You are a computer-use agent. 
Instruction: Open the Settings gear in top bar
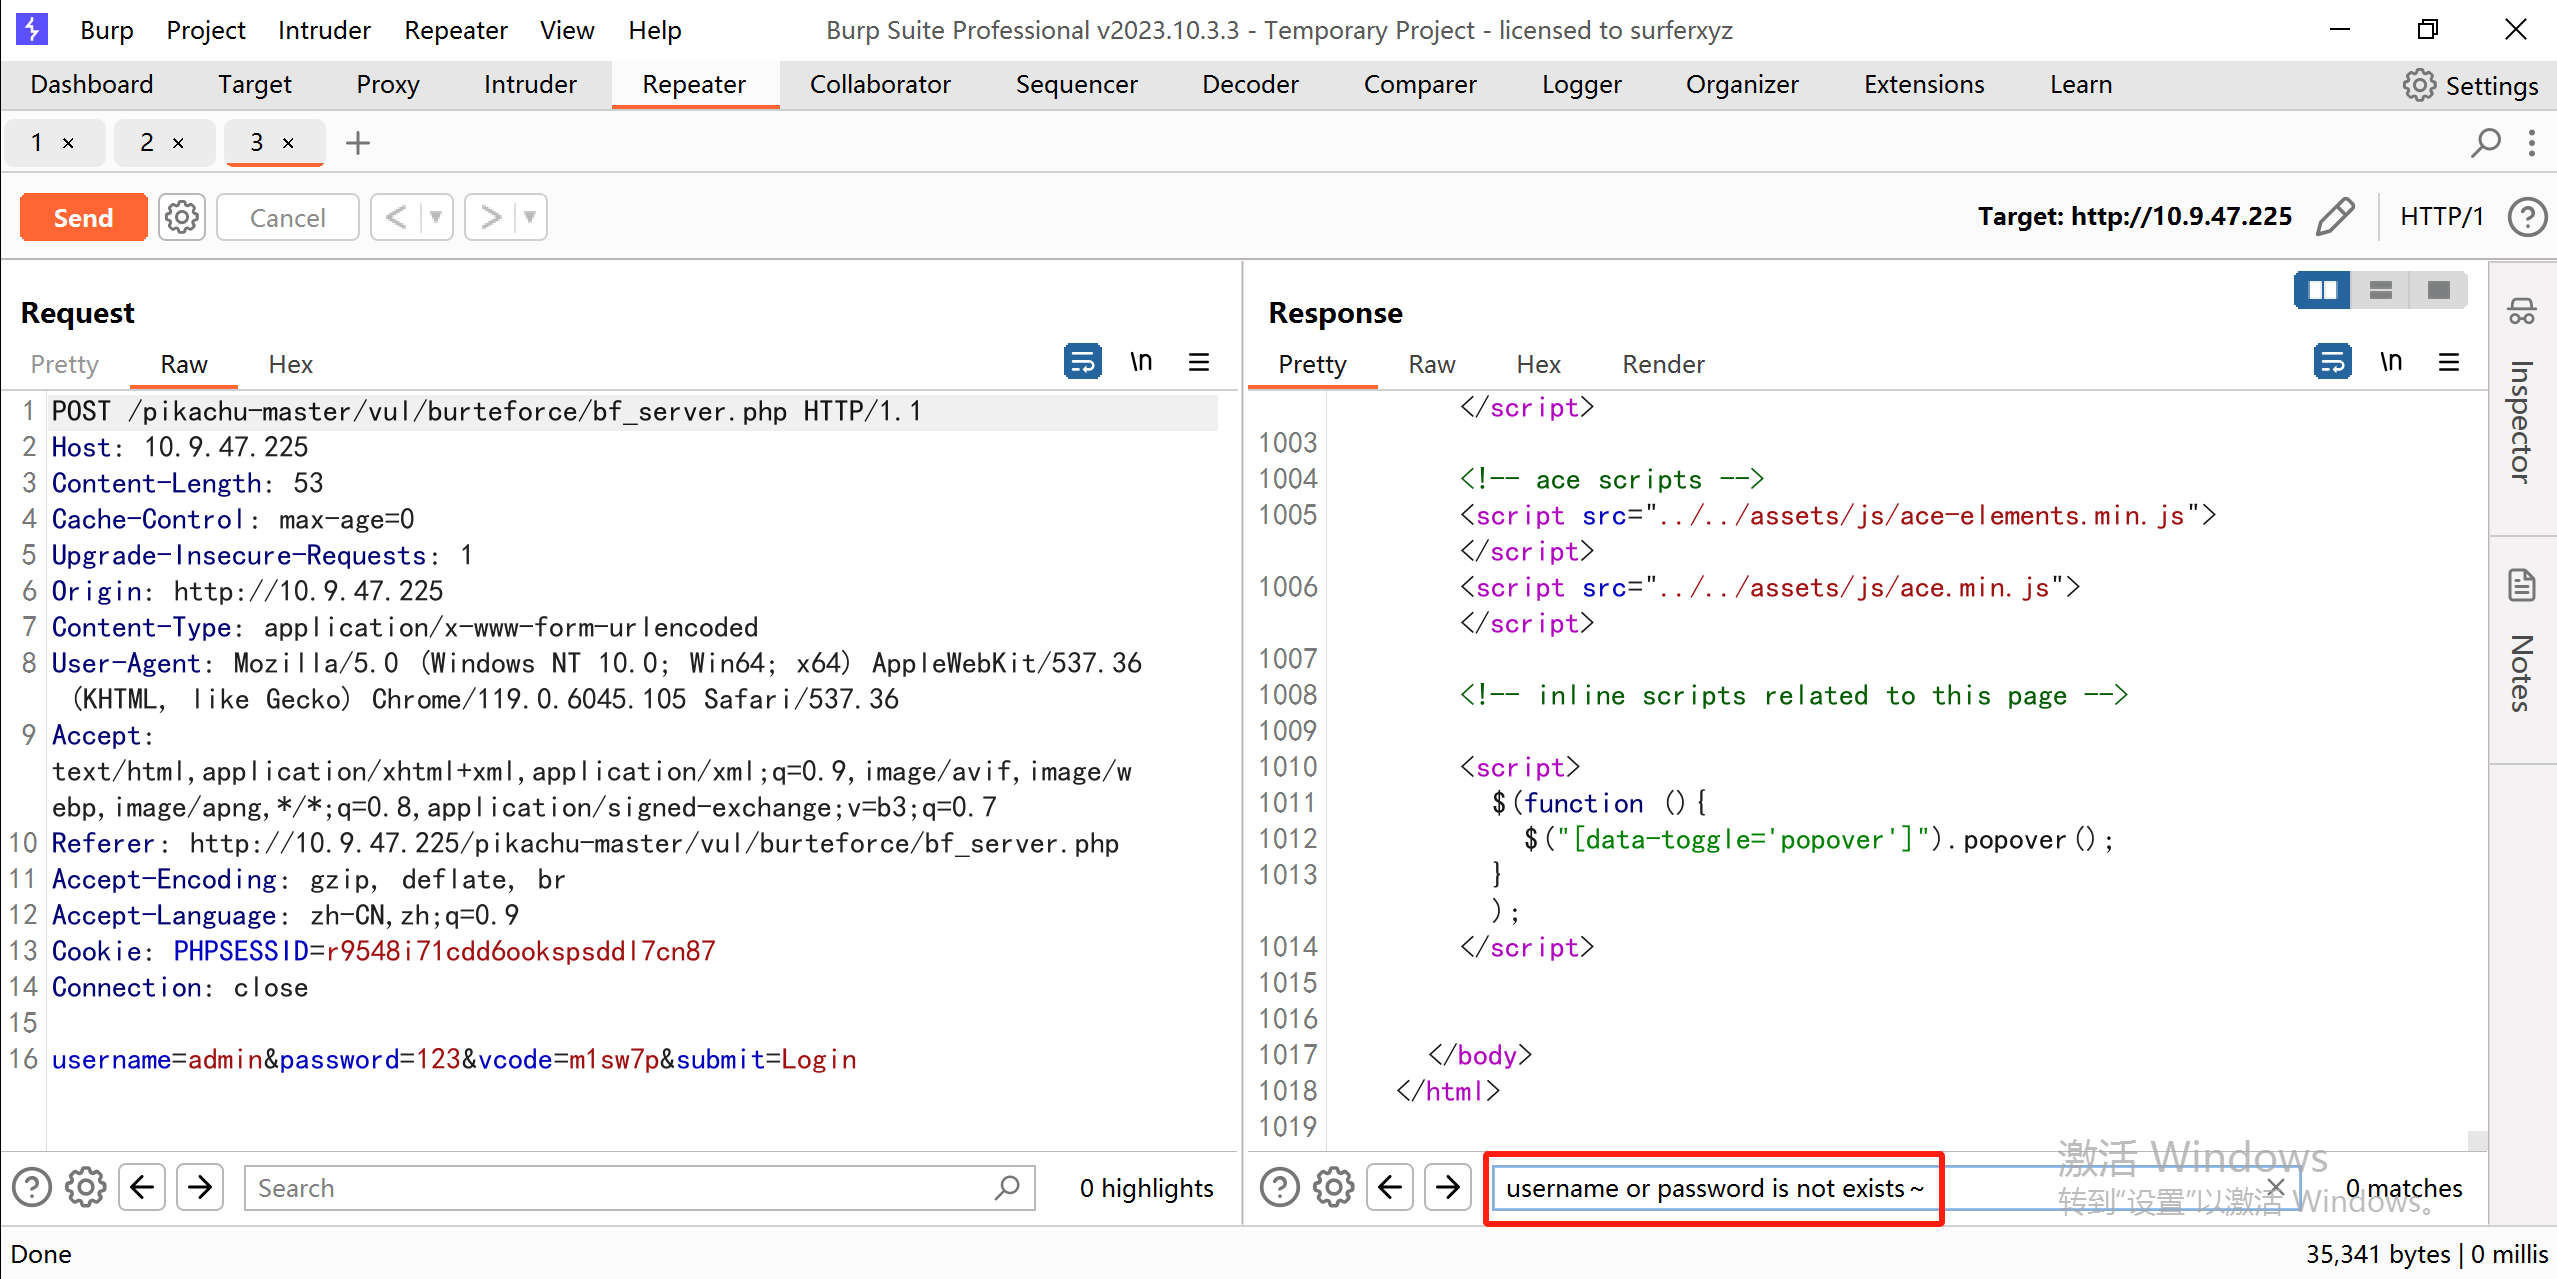click(2419, 85)
